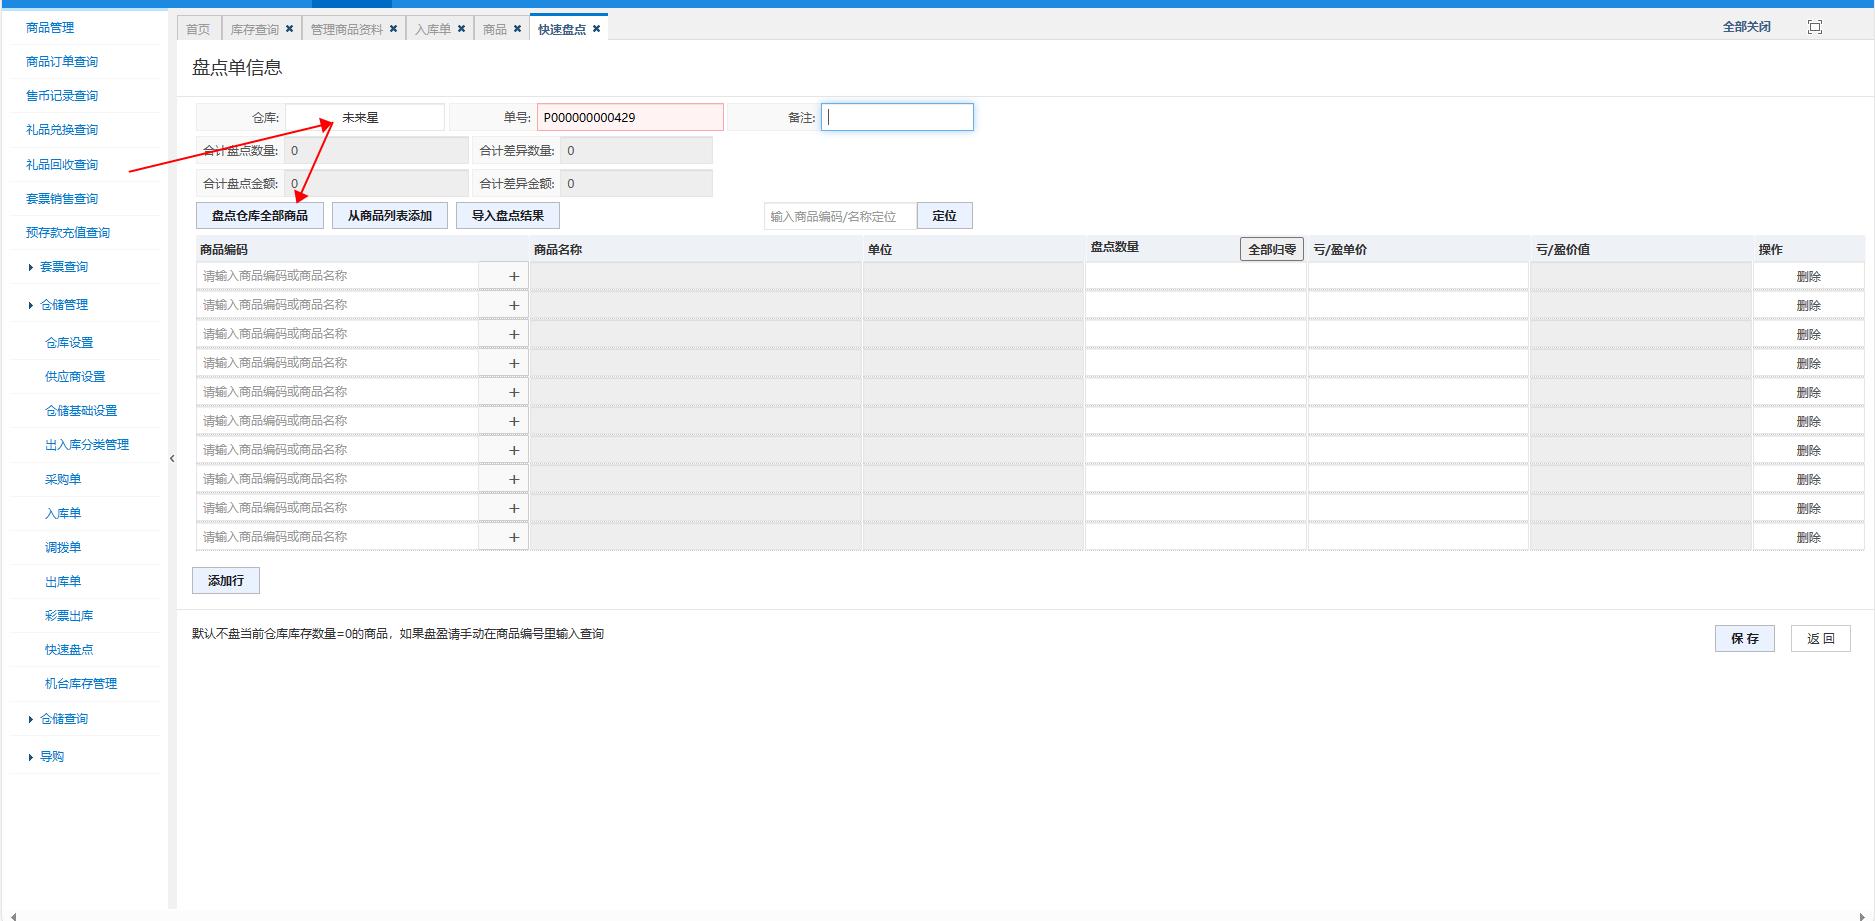
Task: Click plus icon in sixth product row
Action: 514,421
